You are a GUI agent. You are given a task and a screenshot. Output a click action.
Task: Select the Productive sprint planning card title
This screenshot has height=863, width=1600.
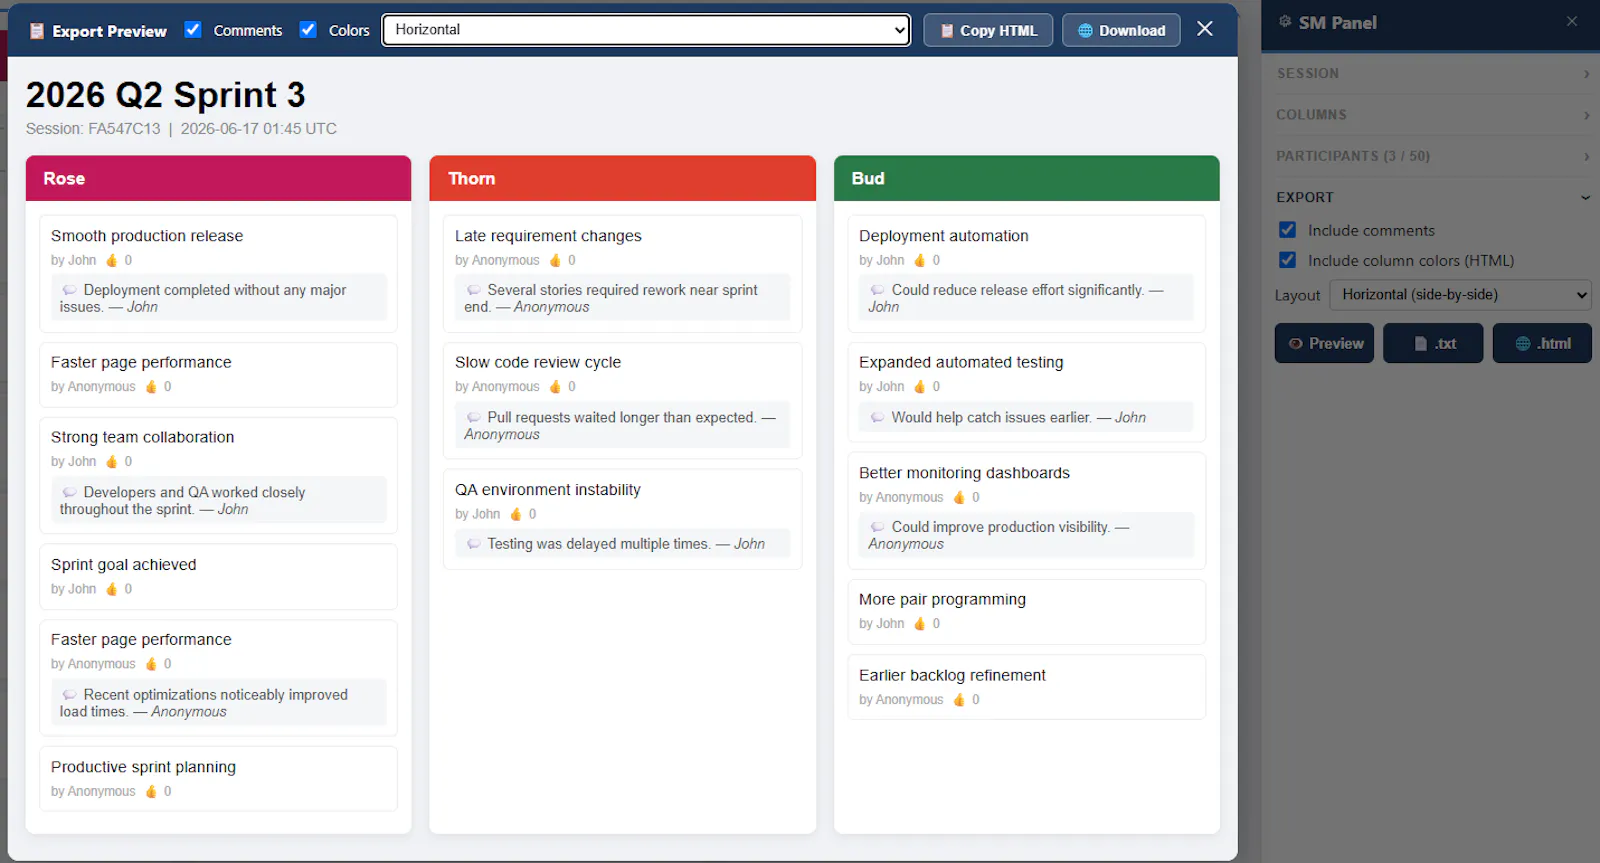144,767
